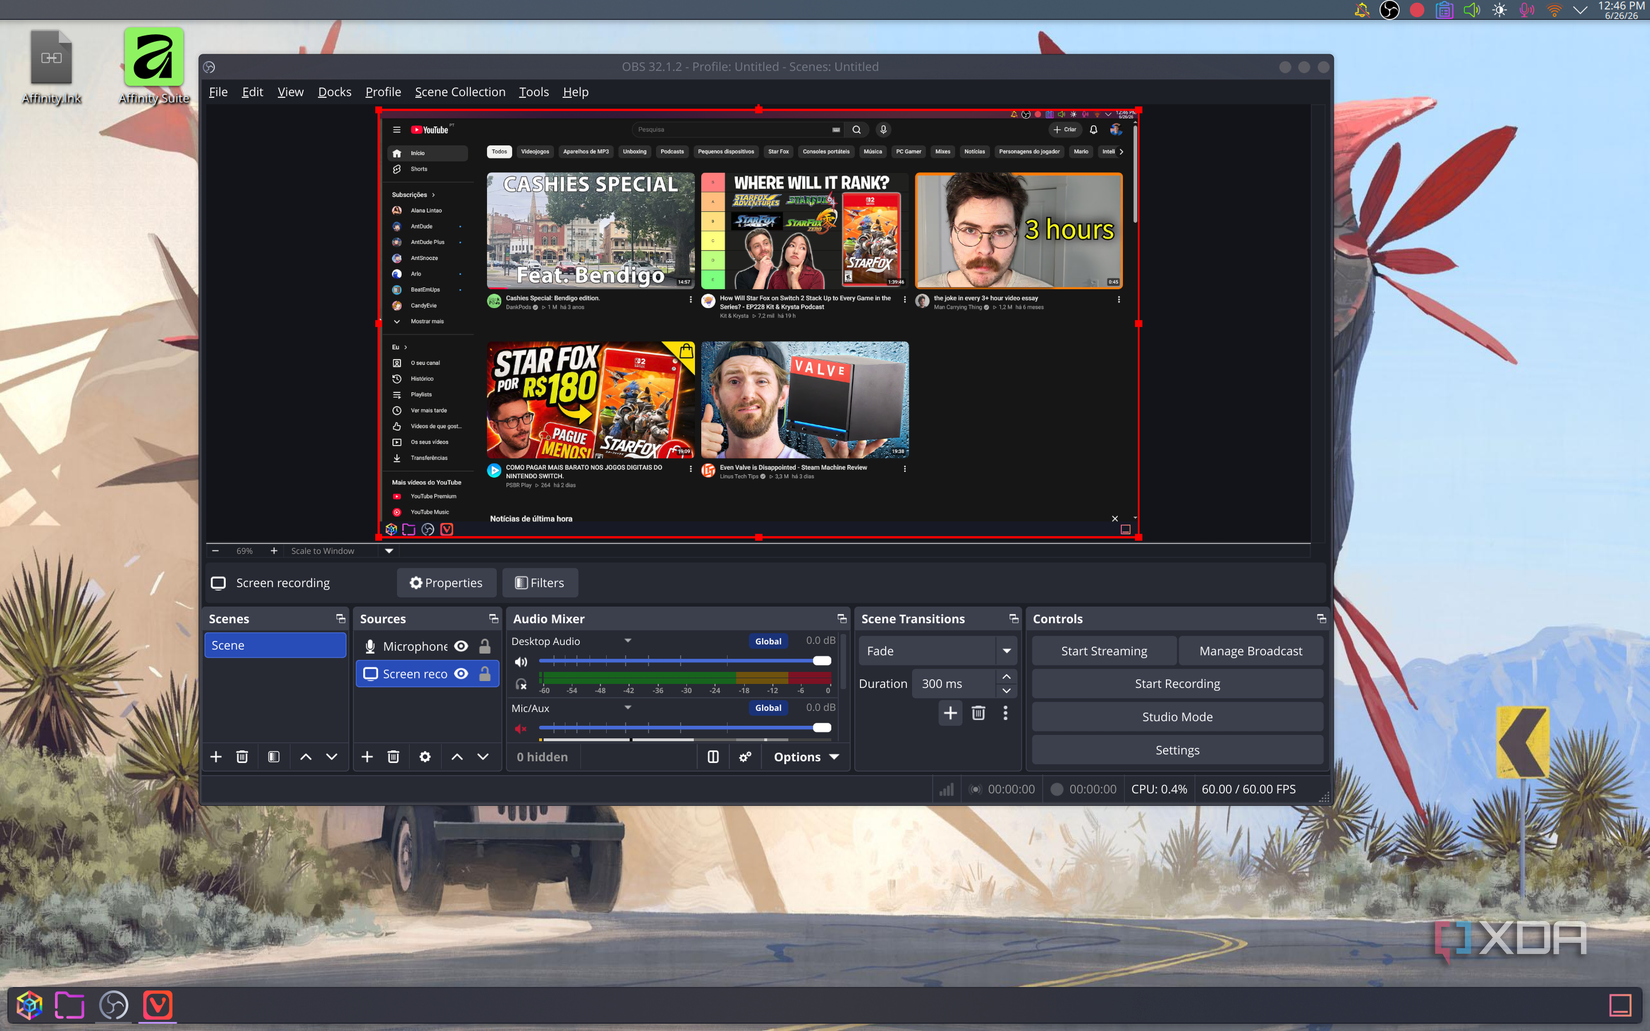Open the Audio Mixer Options dropdown
Viewport: 1650px width, 1031px height.
[x=806, y=757]
